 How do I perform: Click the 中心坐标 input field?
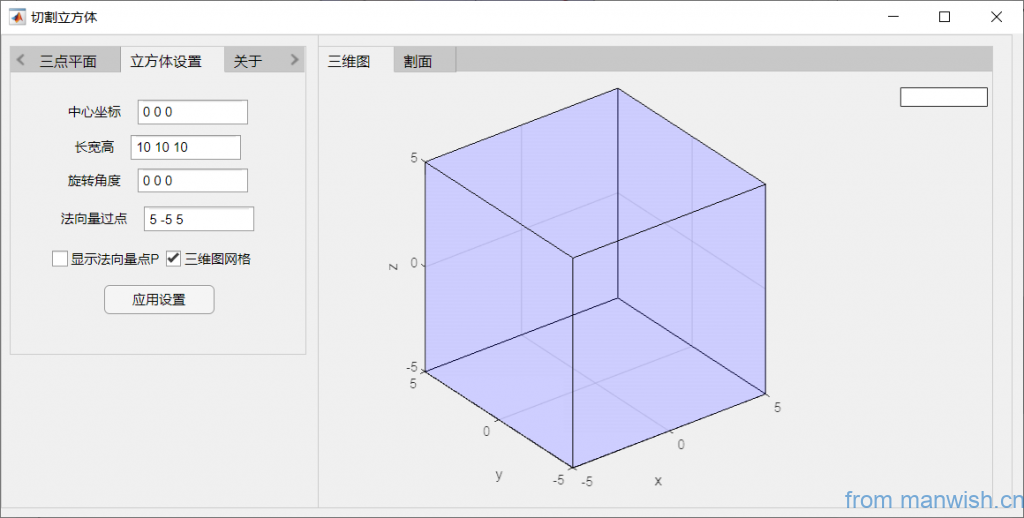coord(192,112)
